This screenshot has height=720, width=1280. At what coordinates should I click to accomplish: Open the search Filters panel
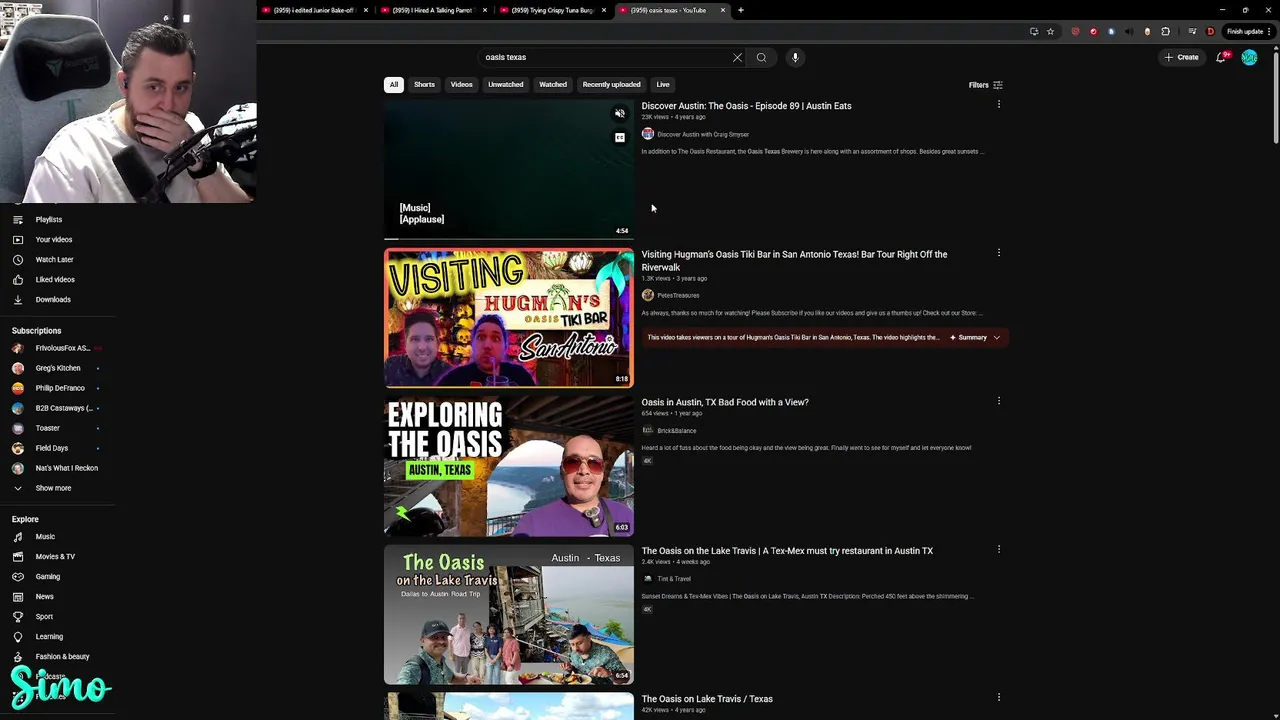point(986,85)
